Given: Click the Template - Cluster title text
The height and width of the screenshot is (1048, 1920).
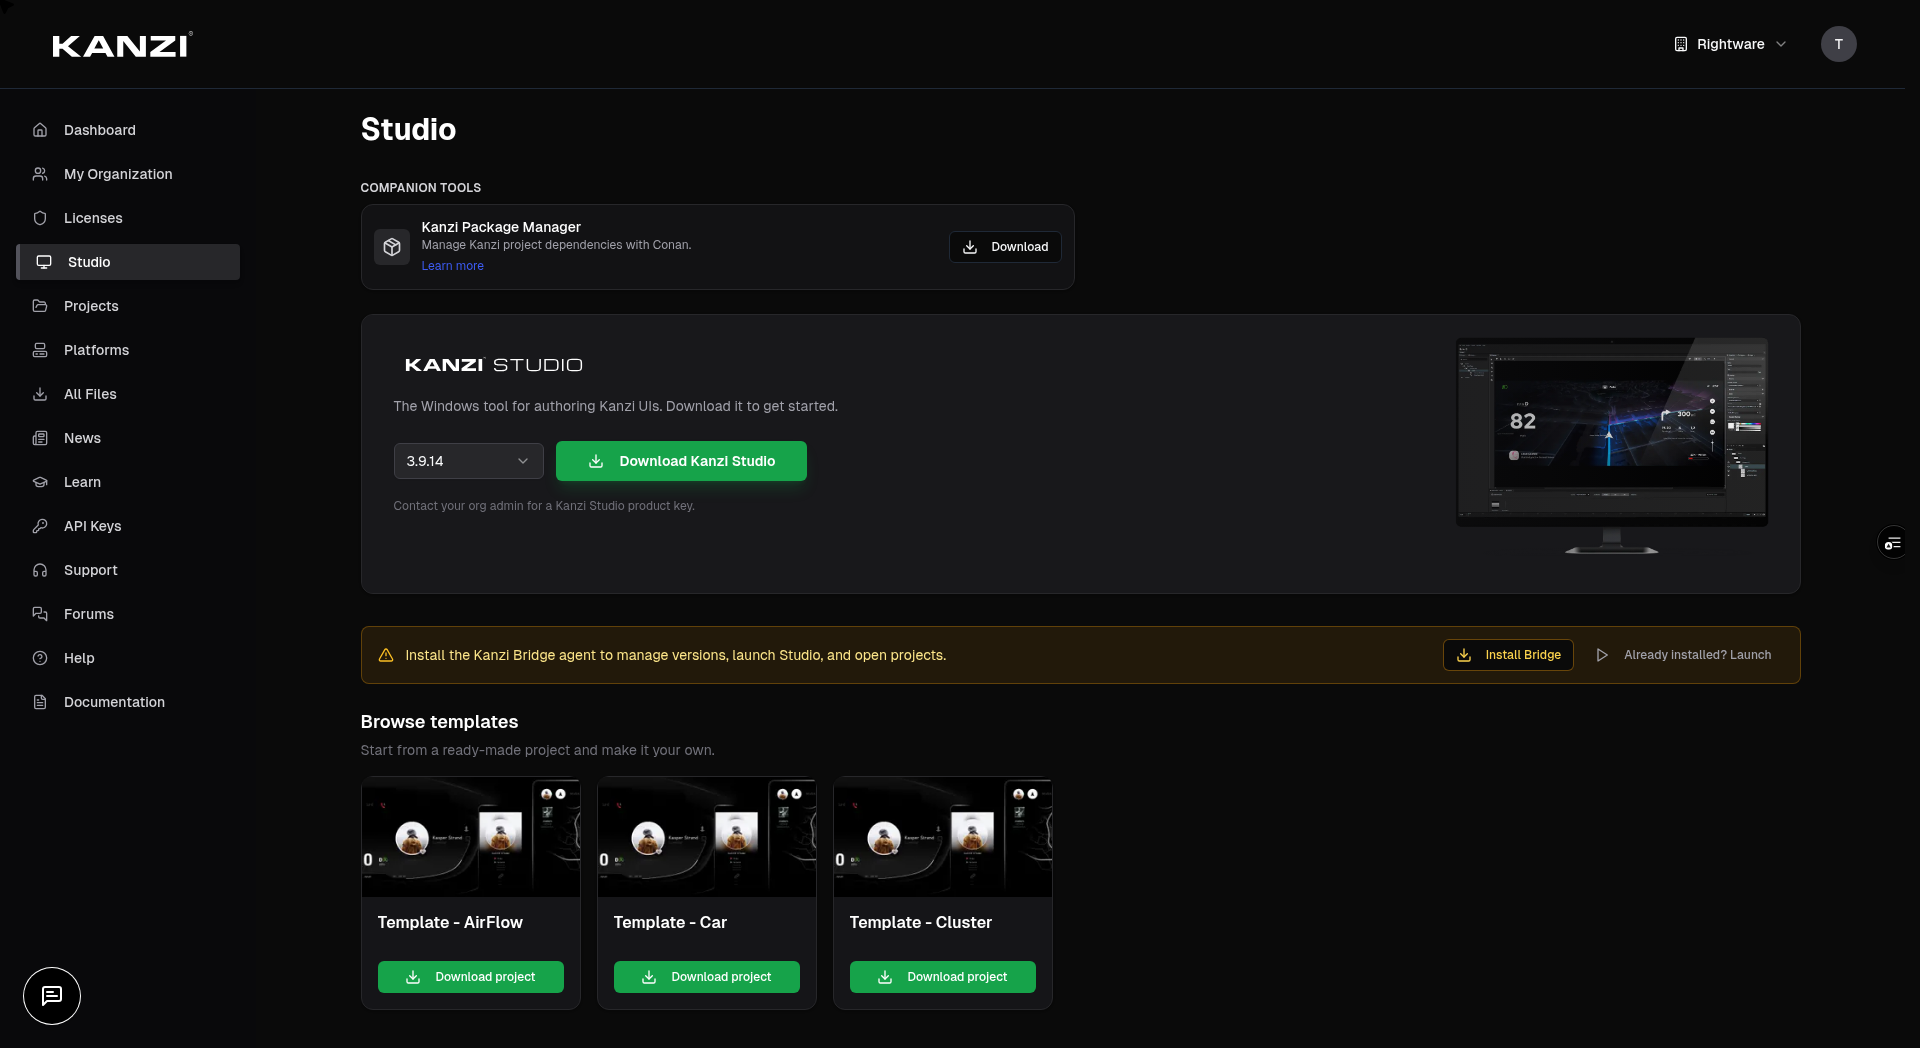Looking at the screenshot, I should tap(921, 922).
